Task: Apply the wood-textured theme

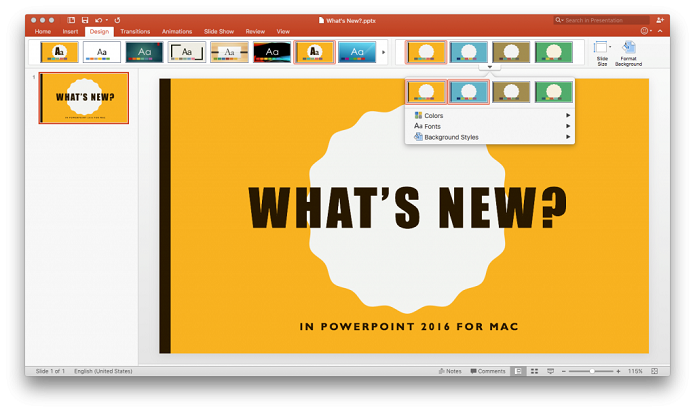Action: (x=229, y=52)
